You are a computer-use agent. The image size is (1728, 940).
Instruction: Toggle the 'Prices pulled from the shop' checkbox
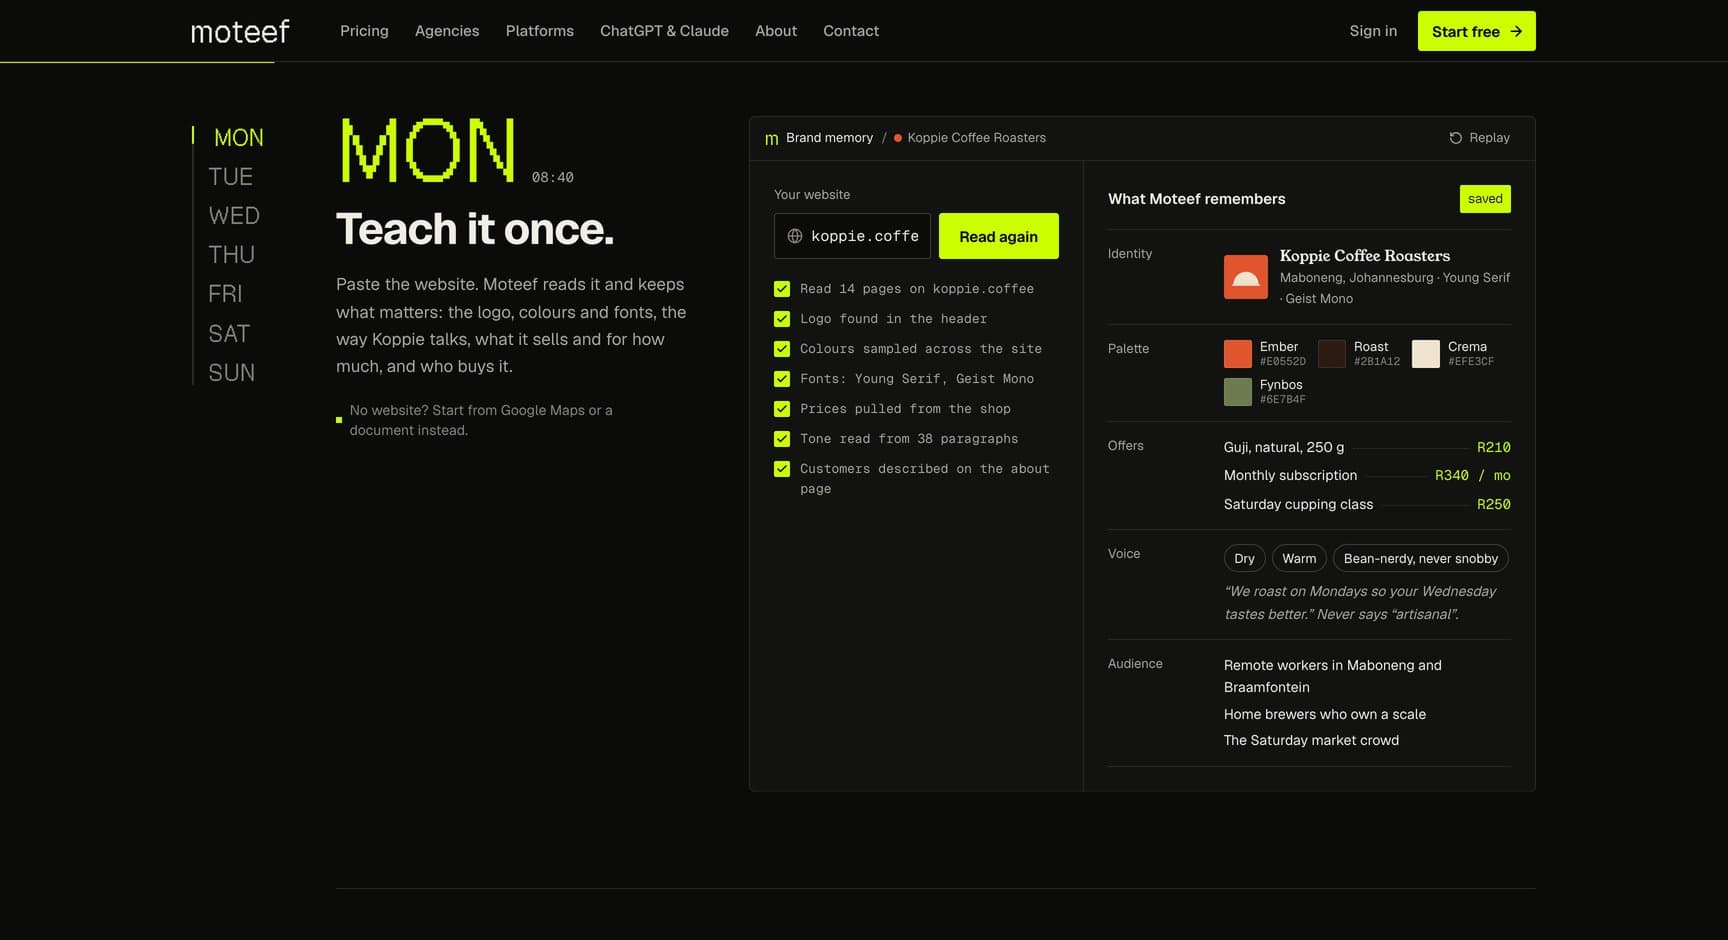tap(782, 409)
